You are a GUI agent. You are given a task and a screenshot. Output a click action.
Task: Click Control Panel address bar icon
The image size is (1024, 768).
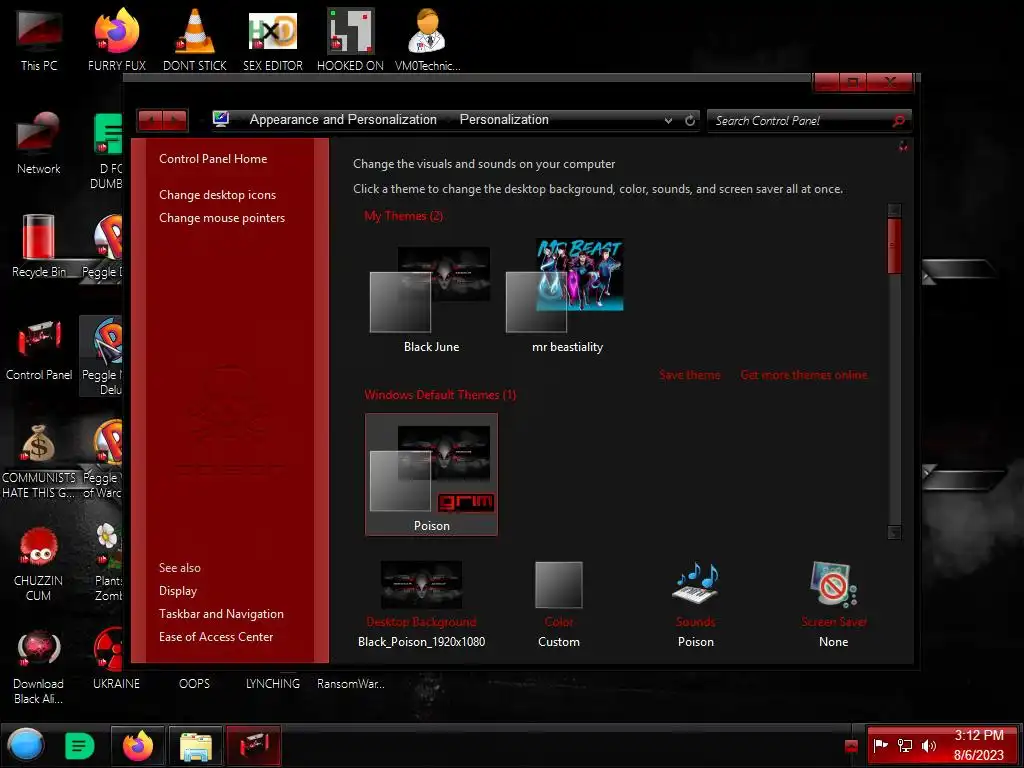221,119
